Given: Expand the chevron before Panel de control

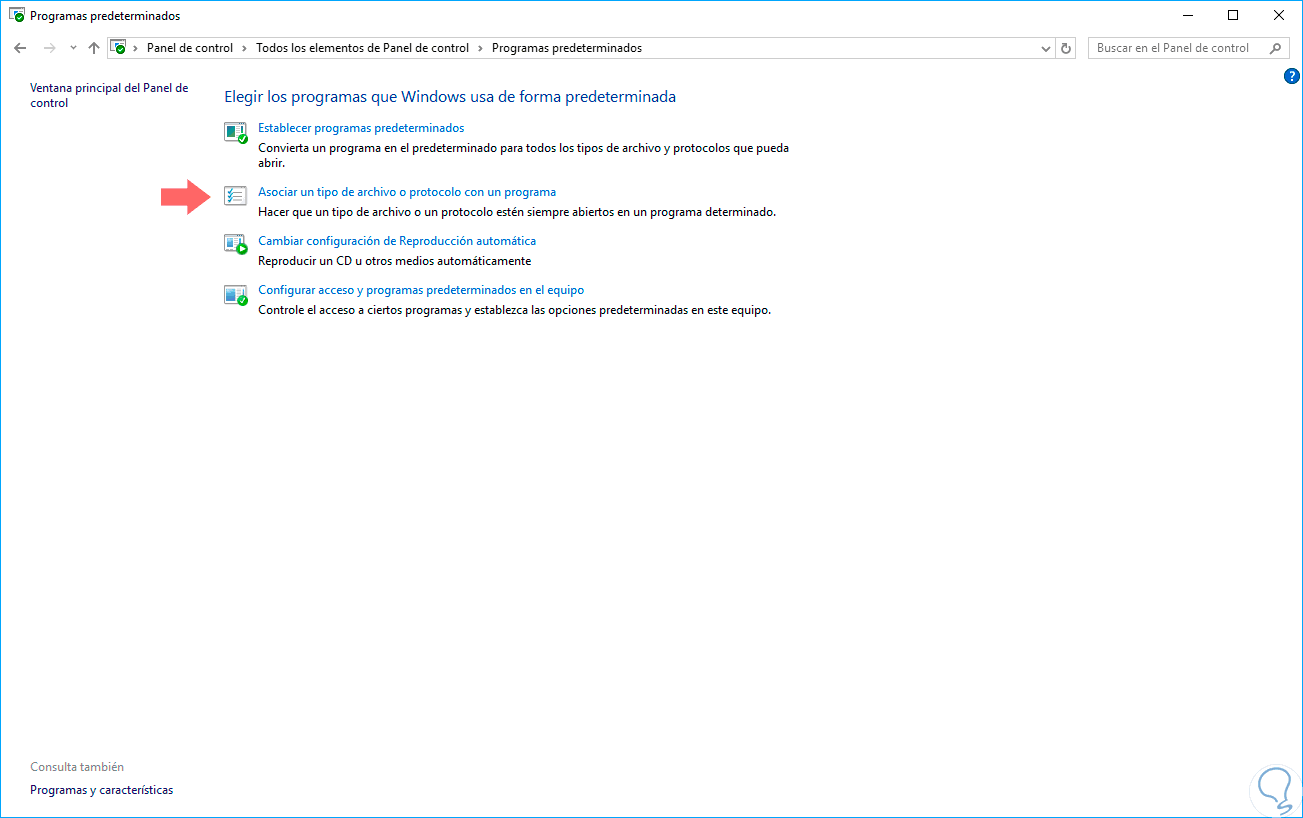Looking at the screenshot, I should [x=136, y=48].
